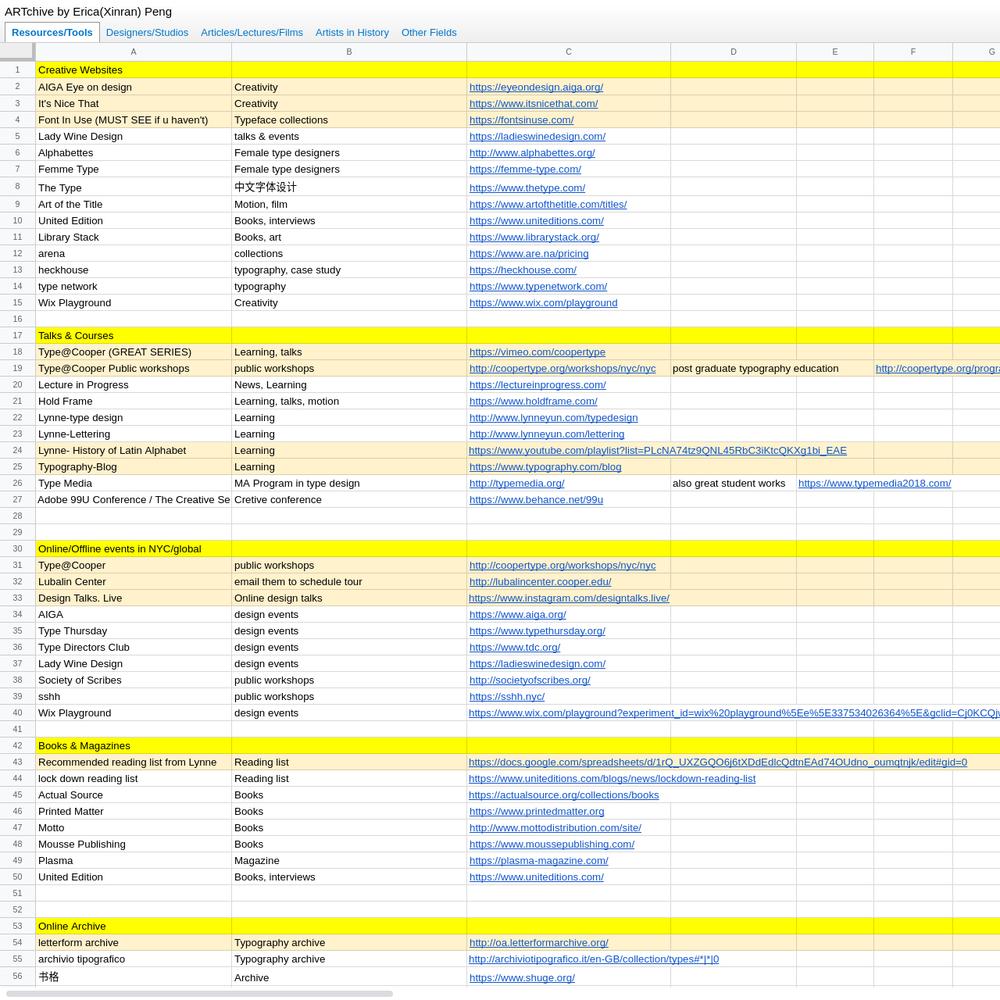
Task: Open the tdc.org link
Action: (515, 647)
